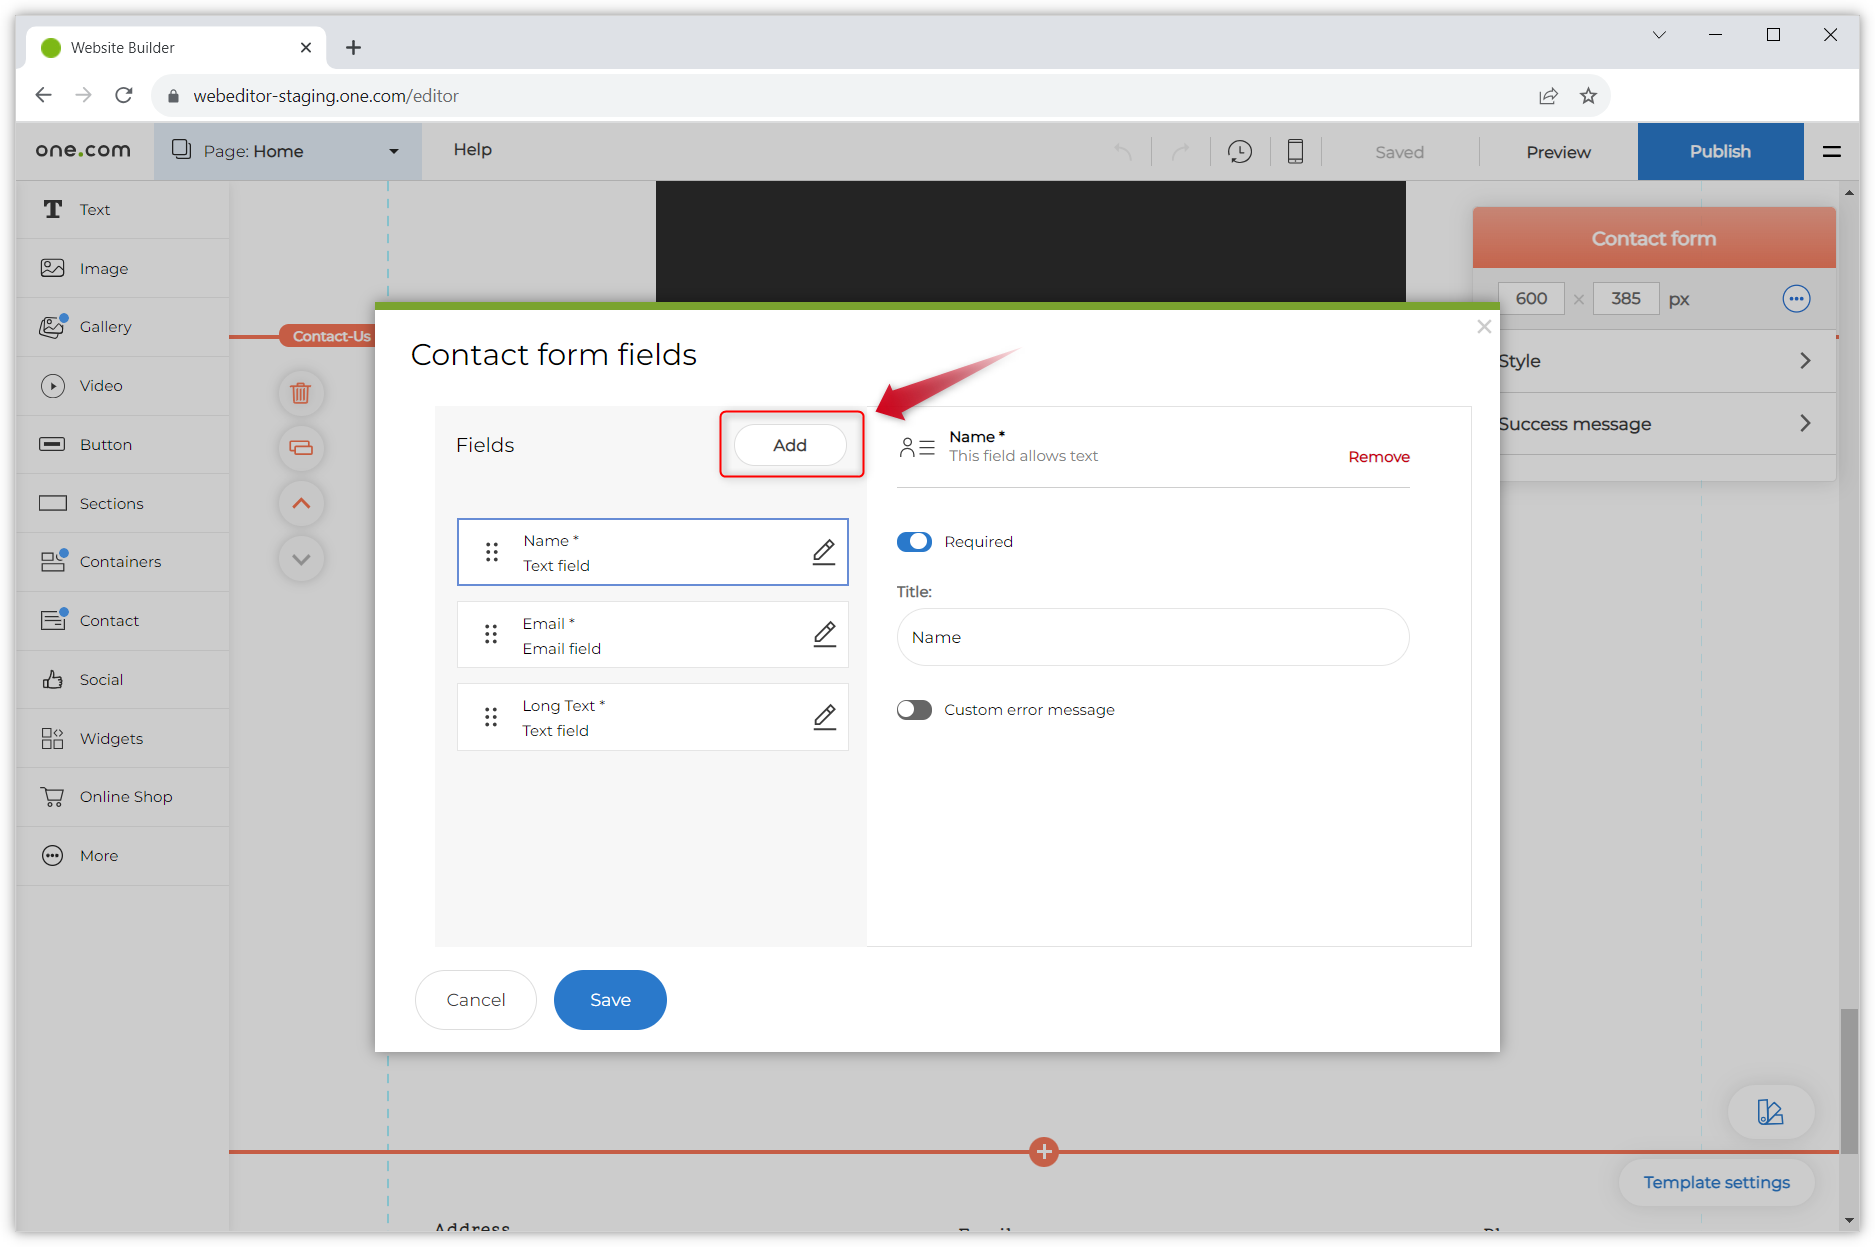The image size is (1875, 1247).
Task: Expand the Success message option
Action: [1655, 424]
